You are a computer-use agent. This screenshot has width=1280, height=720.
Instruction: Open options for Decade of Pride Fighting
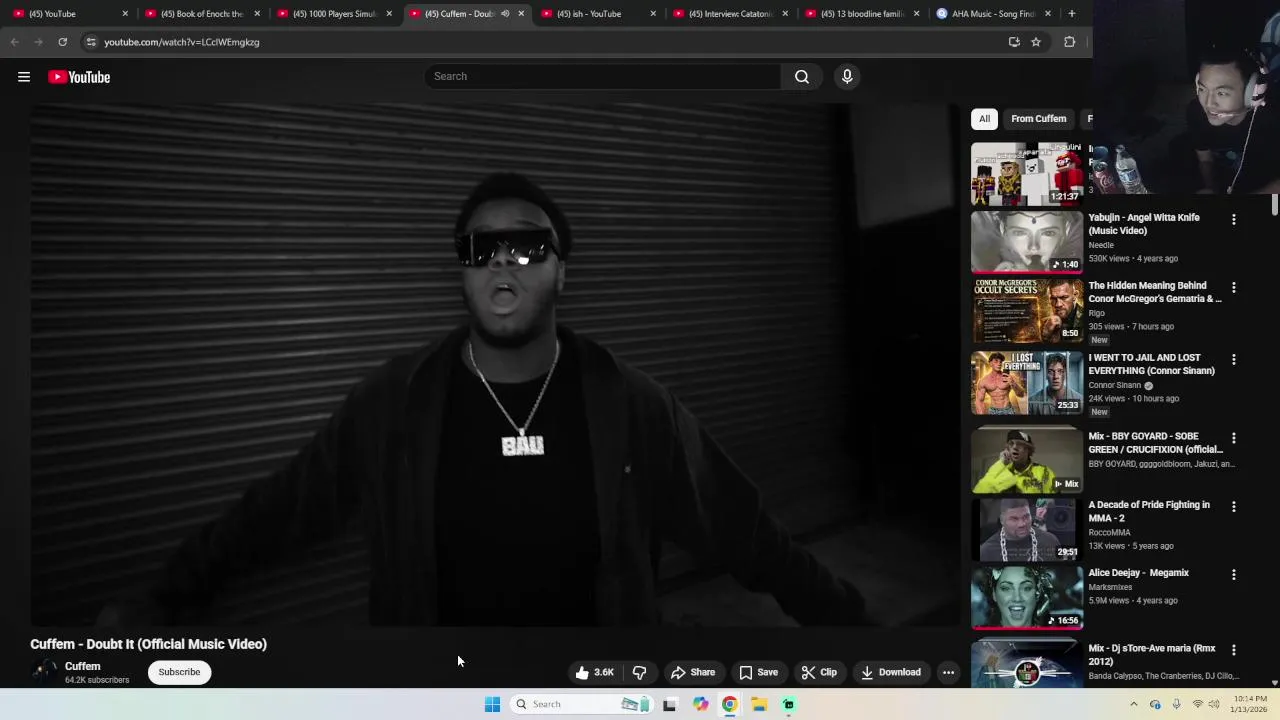coord(1233,507)
